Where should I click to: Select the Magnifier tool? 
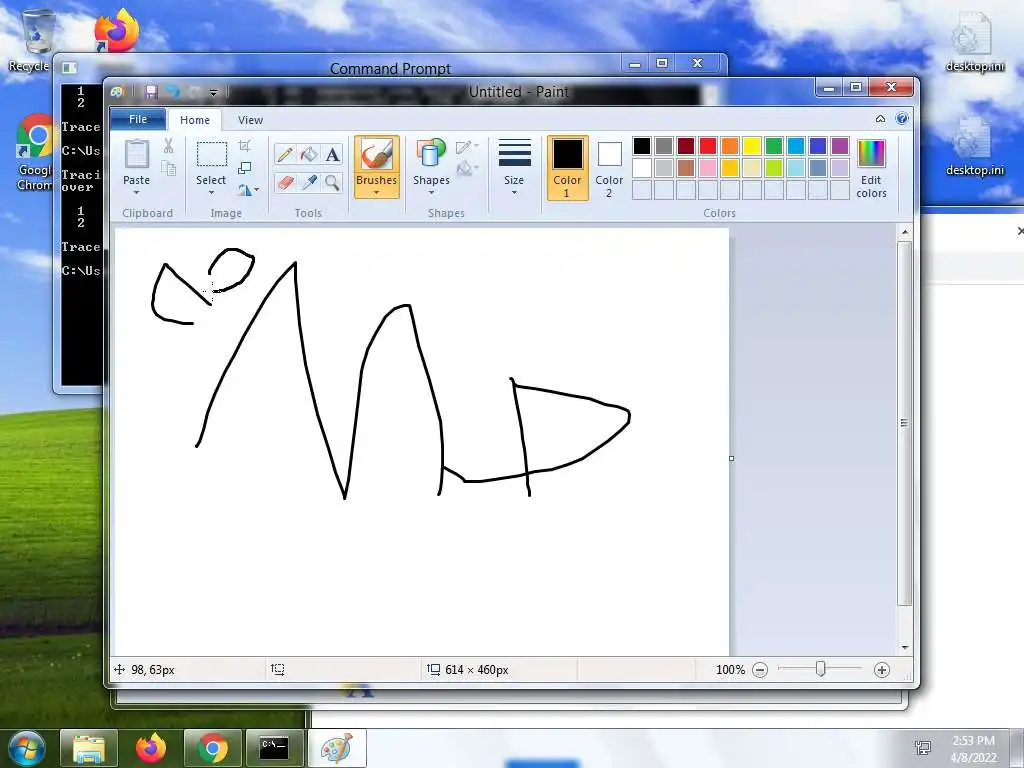pos(332,182)
